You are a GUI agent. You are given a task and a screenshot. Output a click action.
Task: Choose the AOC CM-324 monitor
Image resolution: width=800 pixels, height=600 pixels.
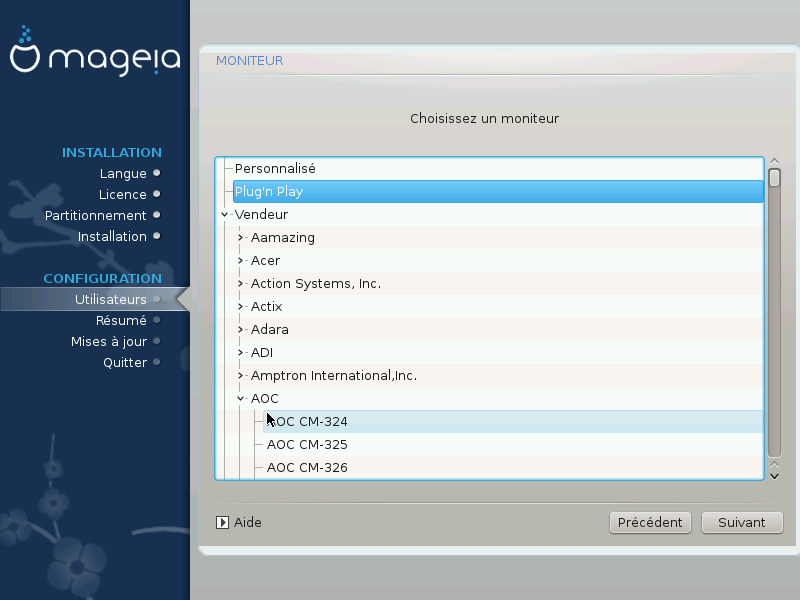tap(513, 421)
